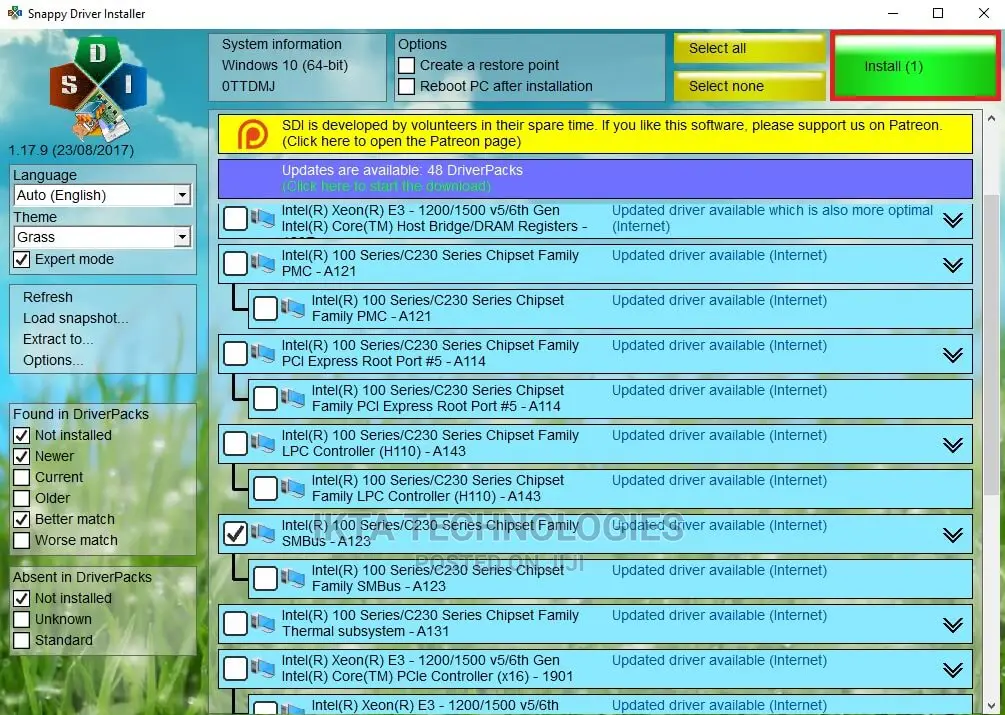Uncheck Expert mode
This screenshot has height=715, width=1005.
point(22,259)
